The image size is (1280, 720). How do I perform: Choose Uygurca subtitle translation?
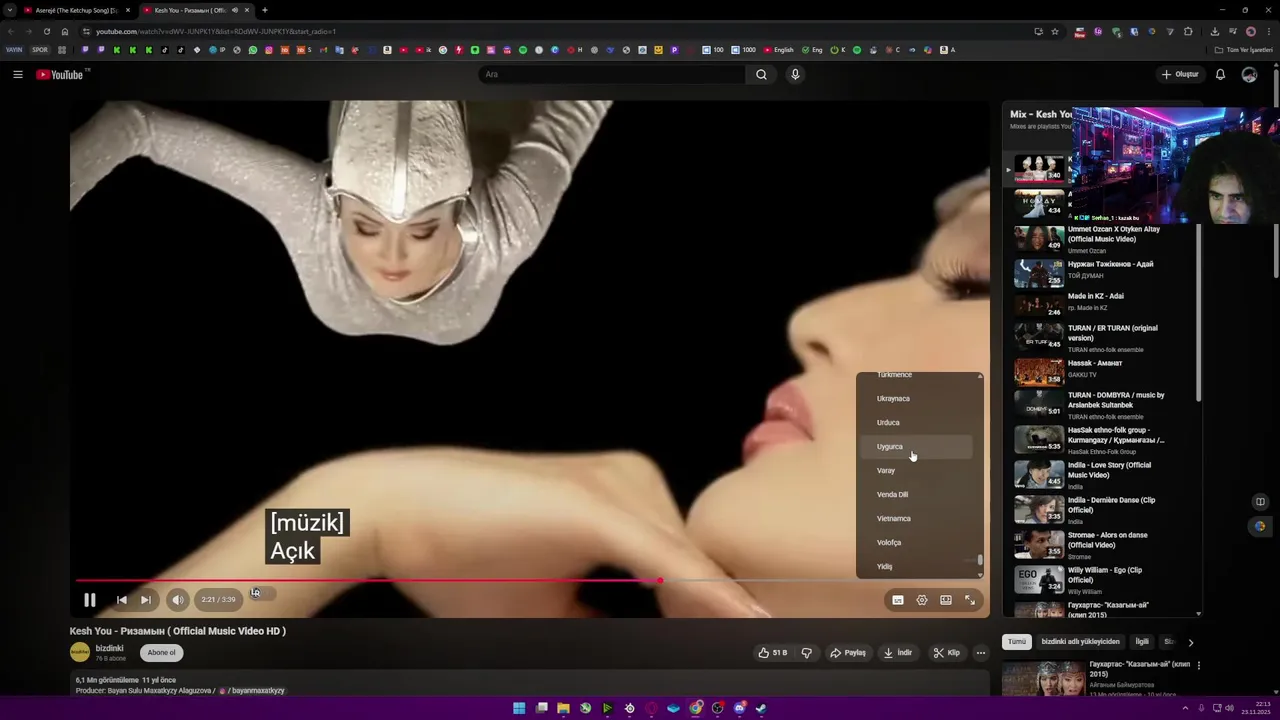point(918,446)
